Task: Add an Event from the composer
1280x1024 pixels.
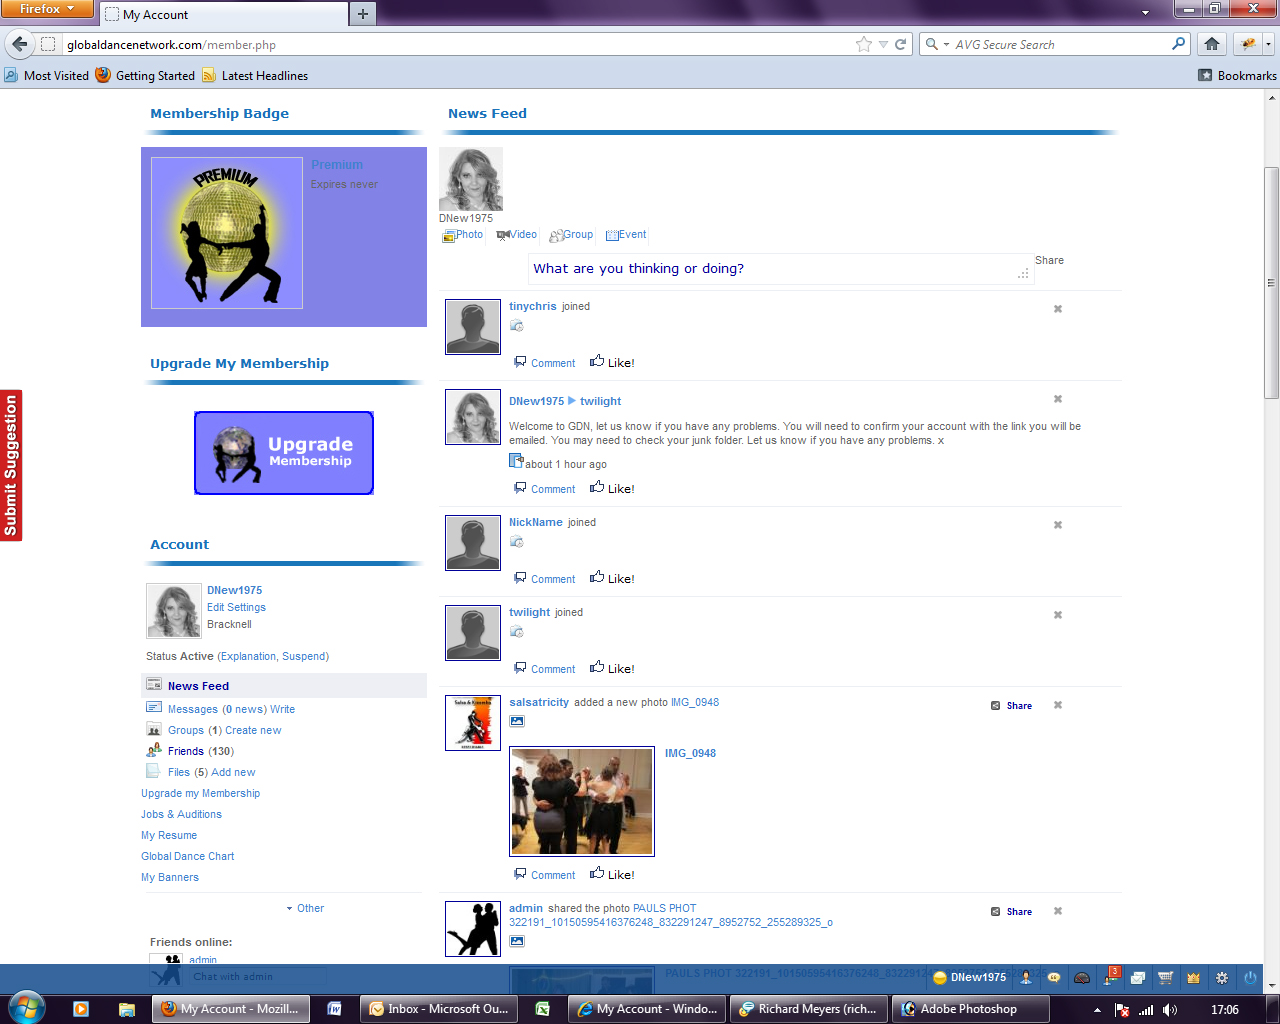Action: [x=626, y=235]
